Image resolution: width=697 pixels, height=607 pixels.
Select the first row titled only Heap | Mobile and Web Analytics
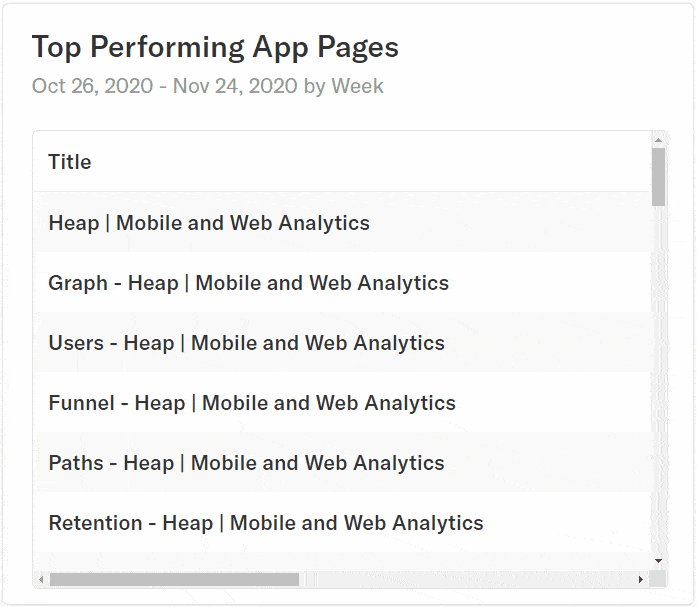point(342,222)
